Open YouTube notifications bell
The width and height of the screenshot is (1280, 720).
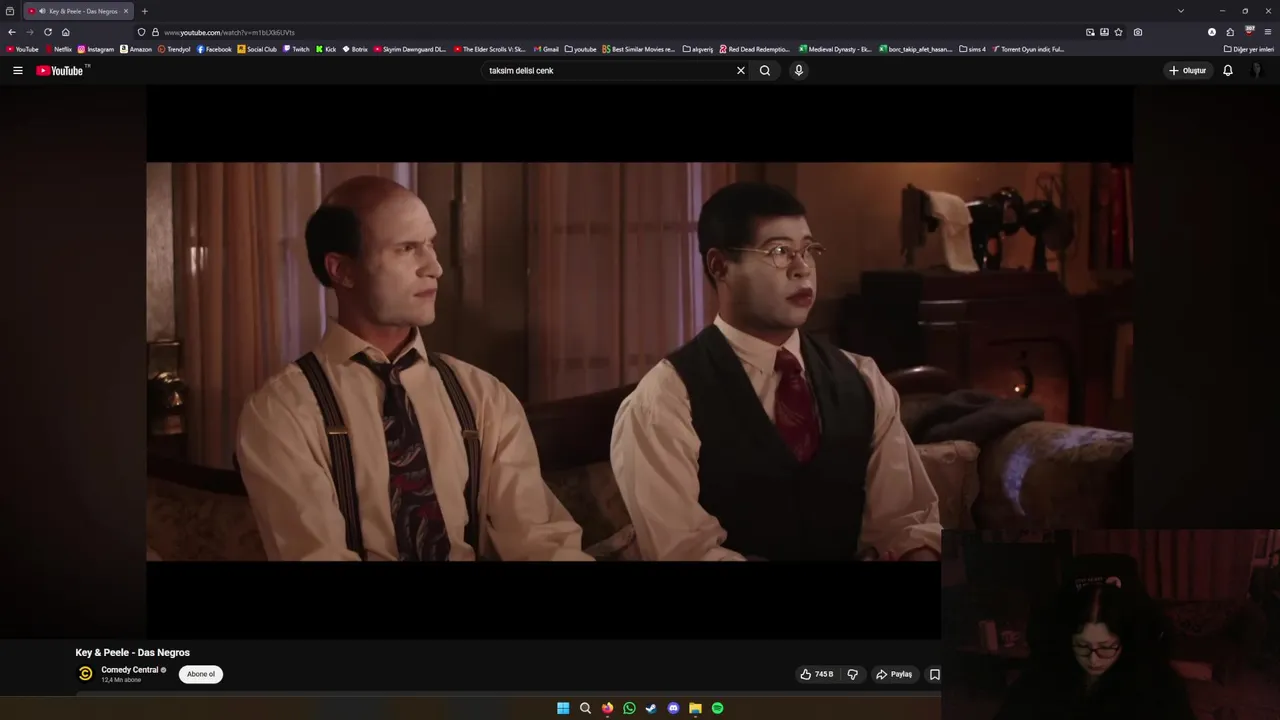(1228, 70)
